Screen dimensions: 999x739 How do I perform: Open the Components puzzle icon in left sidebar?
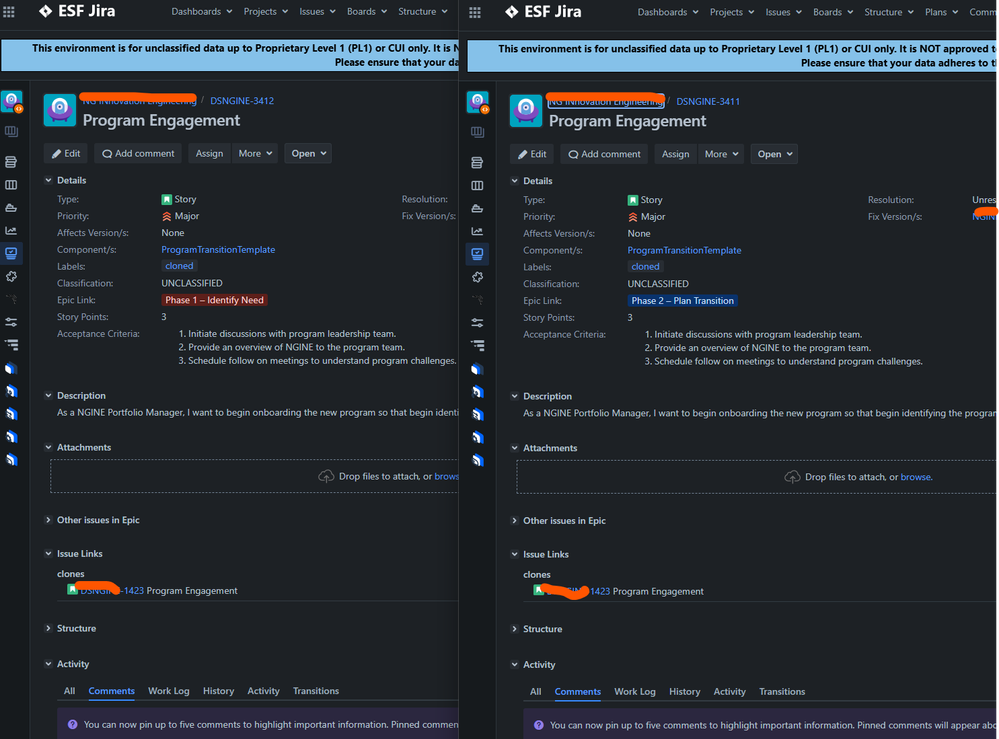click(11, 276)
